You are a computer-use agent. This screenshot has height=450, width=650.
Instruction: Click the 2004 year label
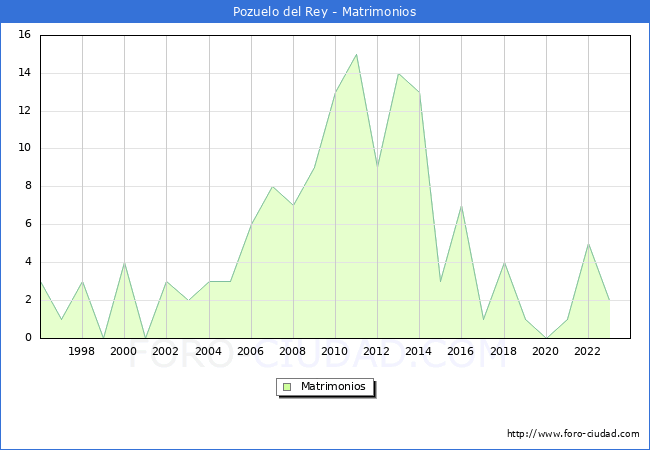coord(208,352)
